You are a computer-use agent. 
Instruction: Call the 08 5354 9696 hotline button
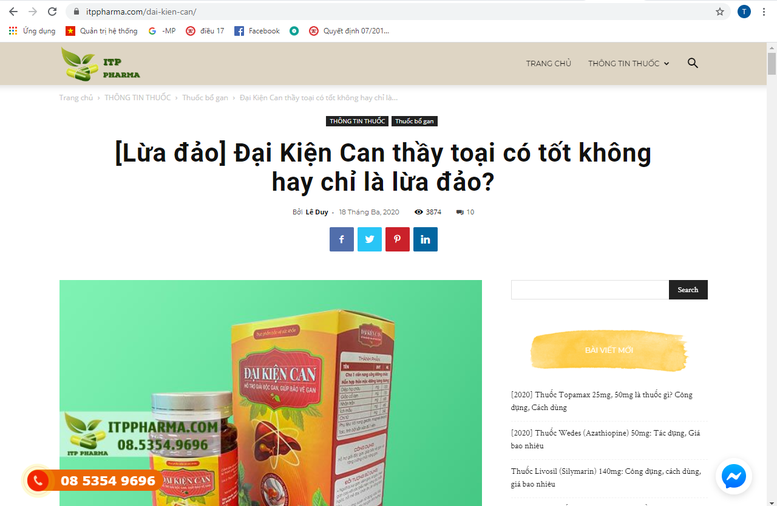(93, 480)
